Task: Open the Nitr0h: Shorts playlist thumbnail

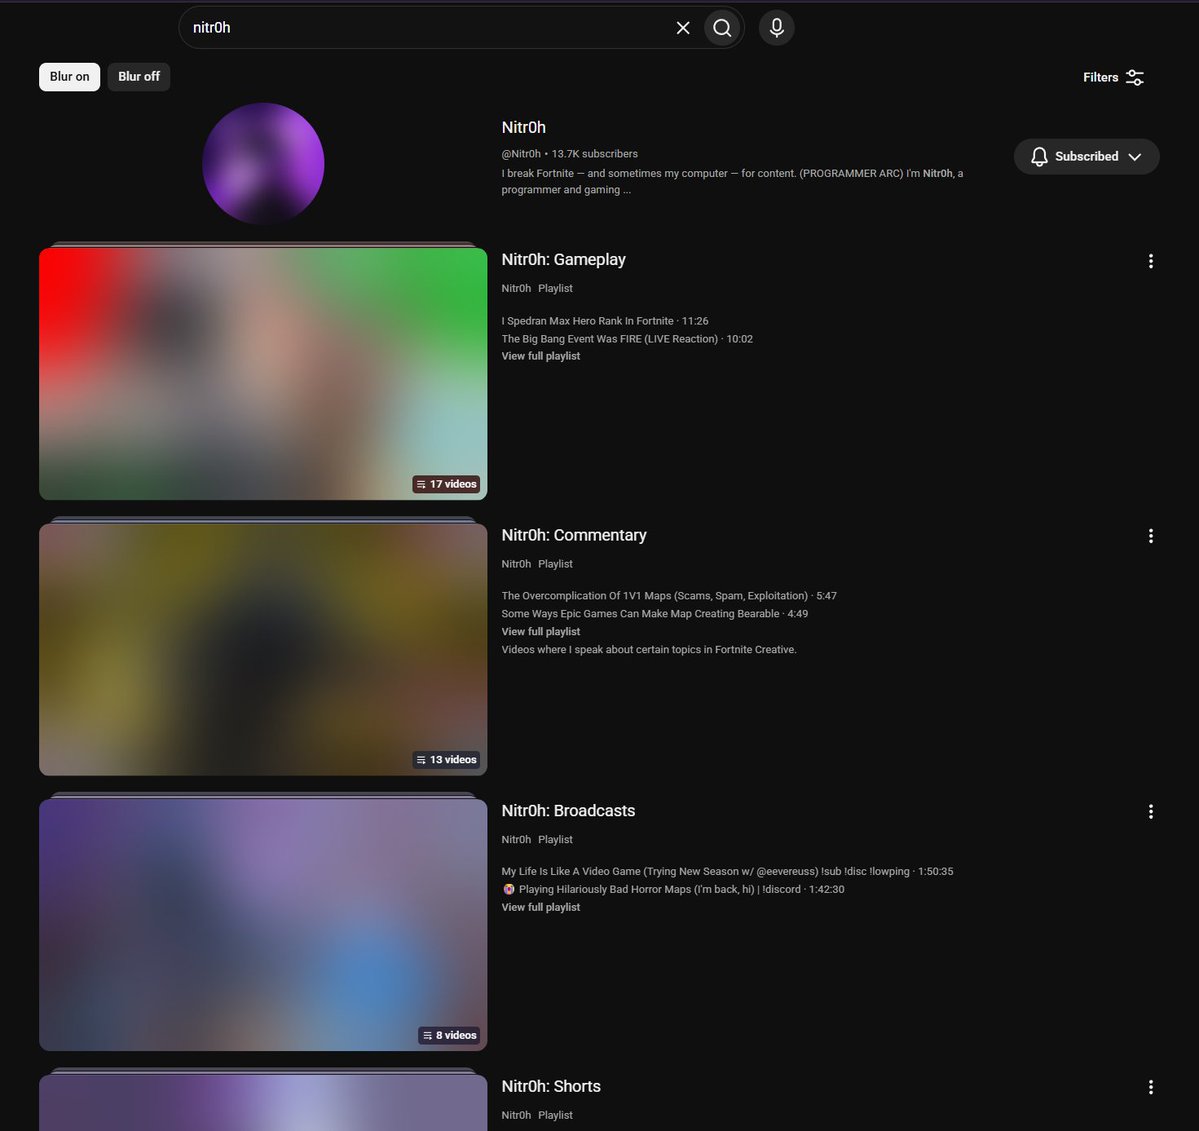Action: (263, 1102)
